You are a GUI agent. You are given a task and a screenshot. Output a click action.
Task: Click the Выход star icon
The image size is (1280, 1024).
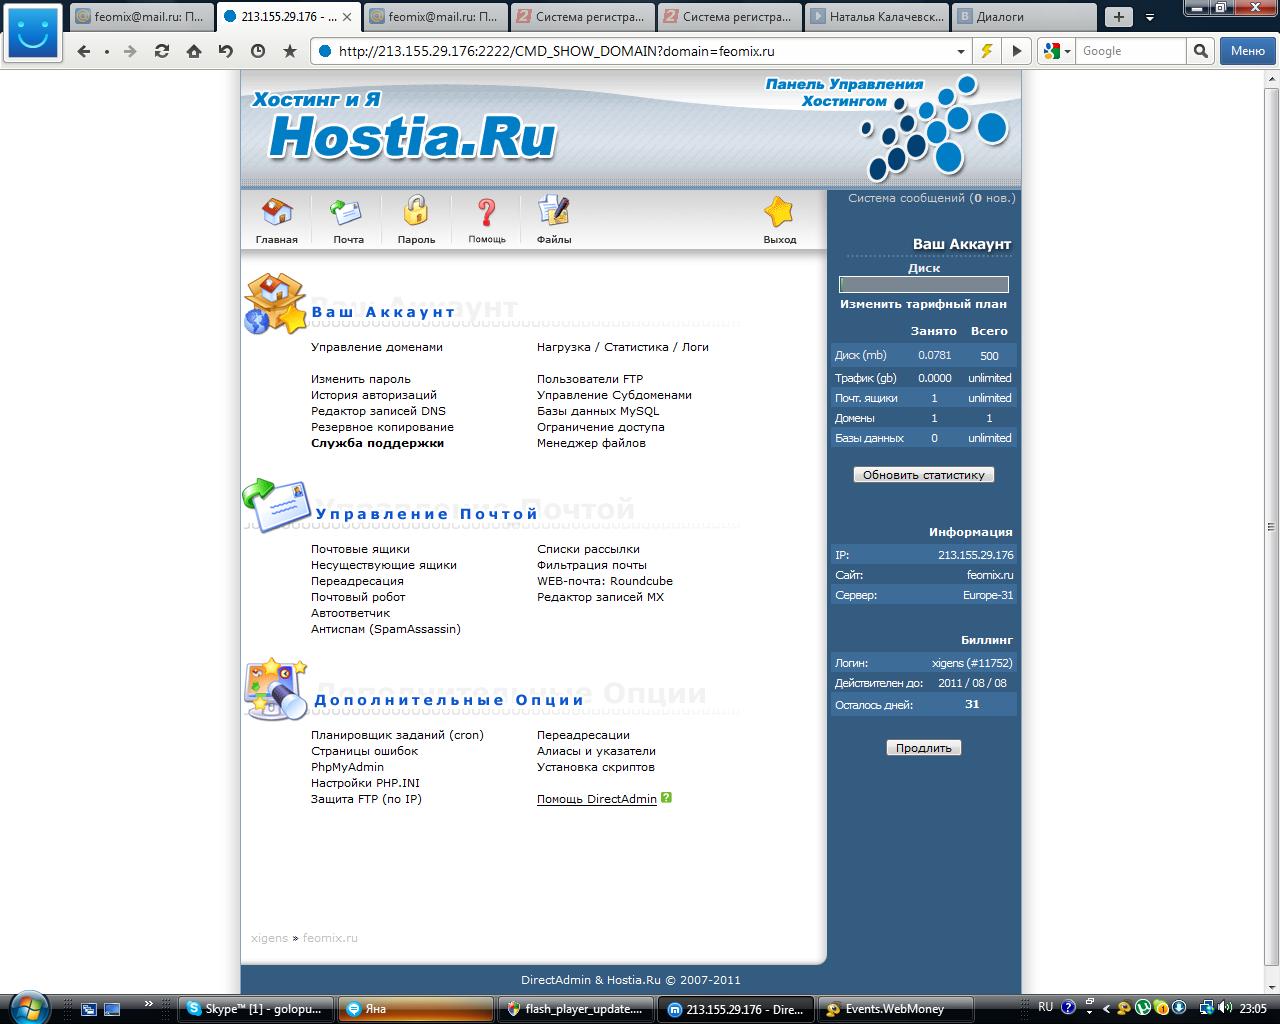[779, 212]
